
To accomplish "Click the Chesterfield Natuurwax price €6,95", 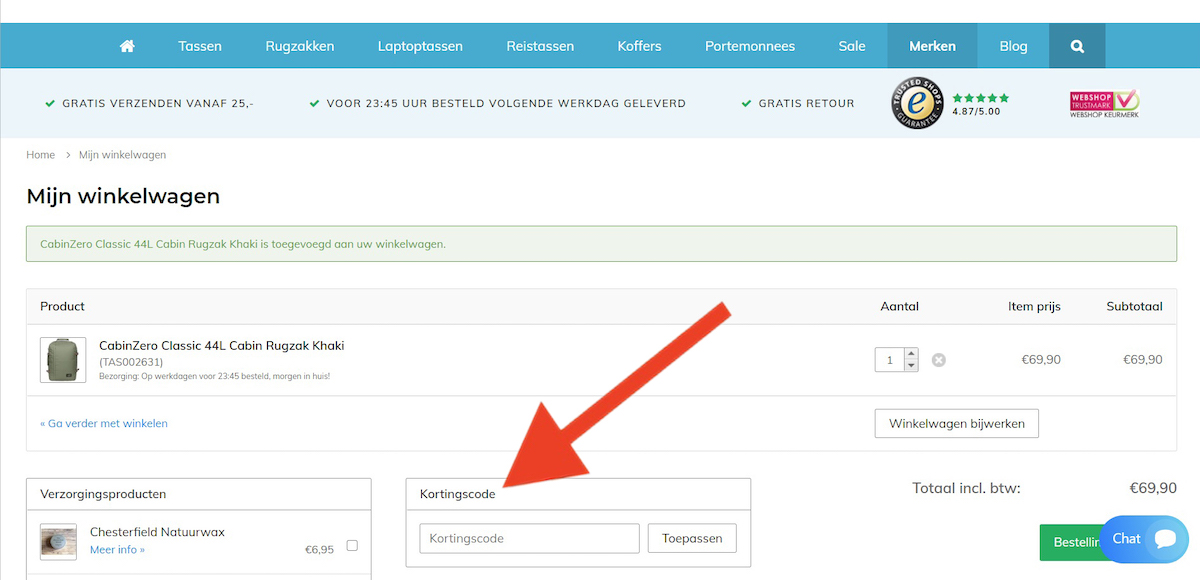I will [319, 550].
